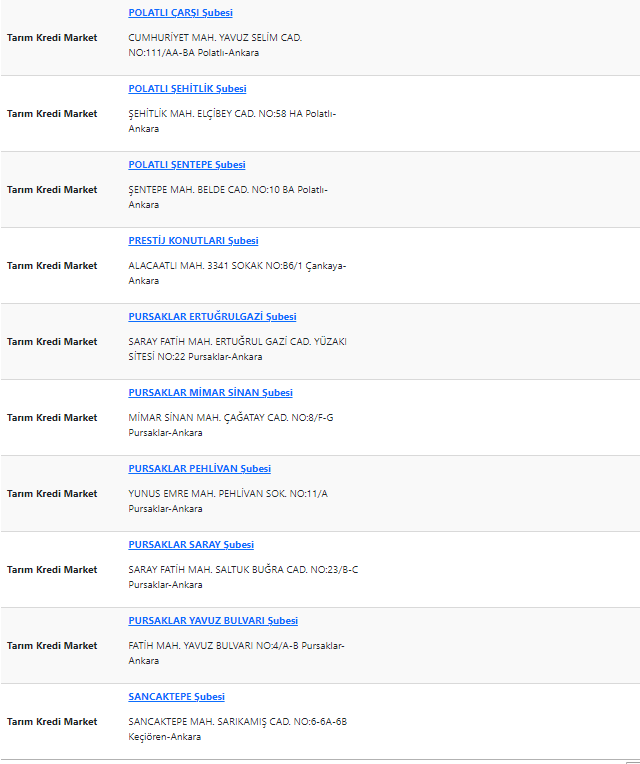The height and width of the screenshot is (764, 640).
Task: Open POLATLI ŞEHİTLİK Şubesi link
Action: (187, 89)
